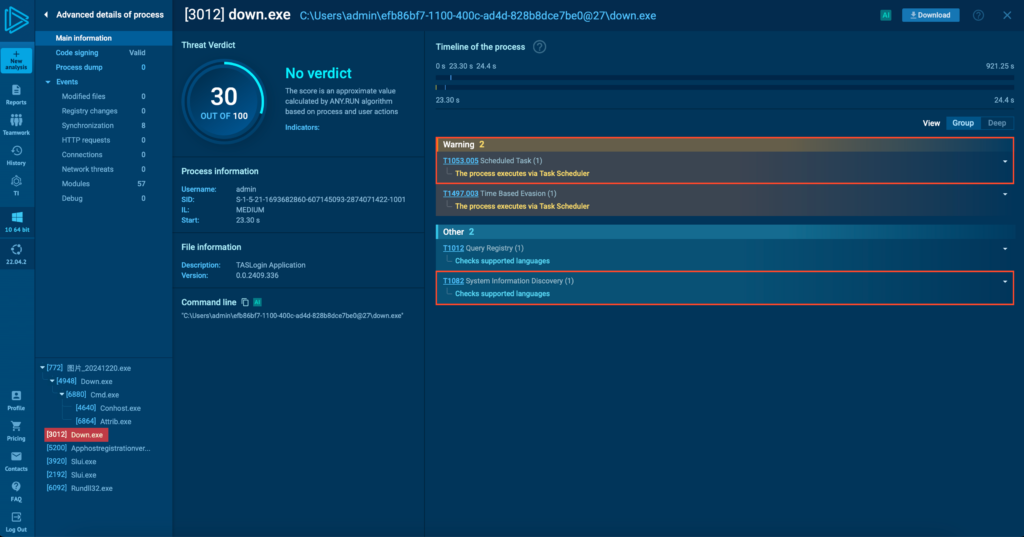Click the Download button
This screenshot has width=1024, height=537.
(x=930, y=15)
